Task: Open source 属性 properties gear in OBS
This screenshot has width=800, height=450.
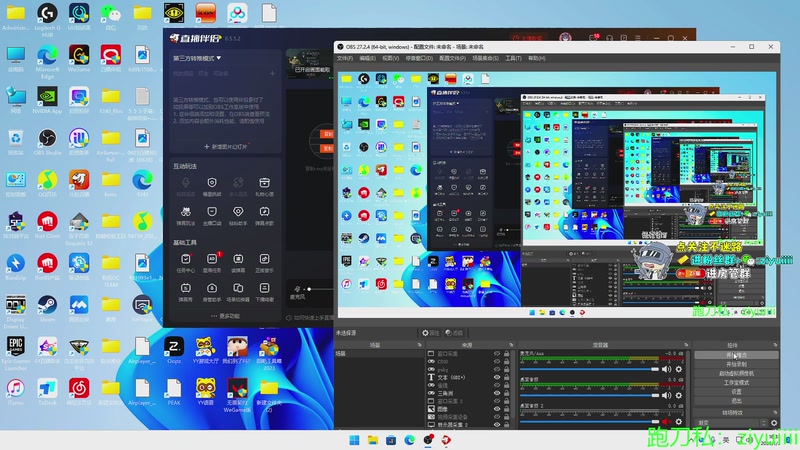Action: click(x=430, y=333)
